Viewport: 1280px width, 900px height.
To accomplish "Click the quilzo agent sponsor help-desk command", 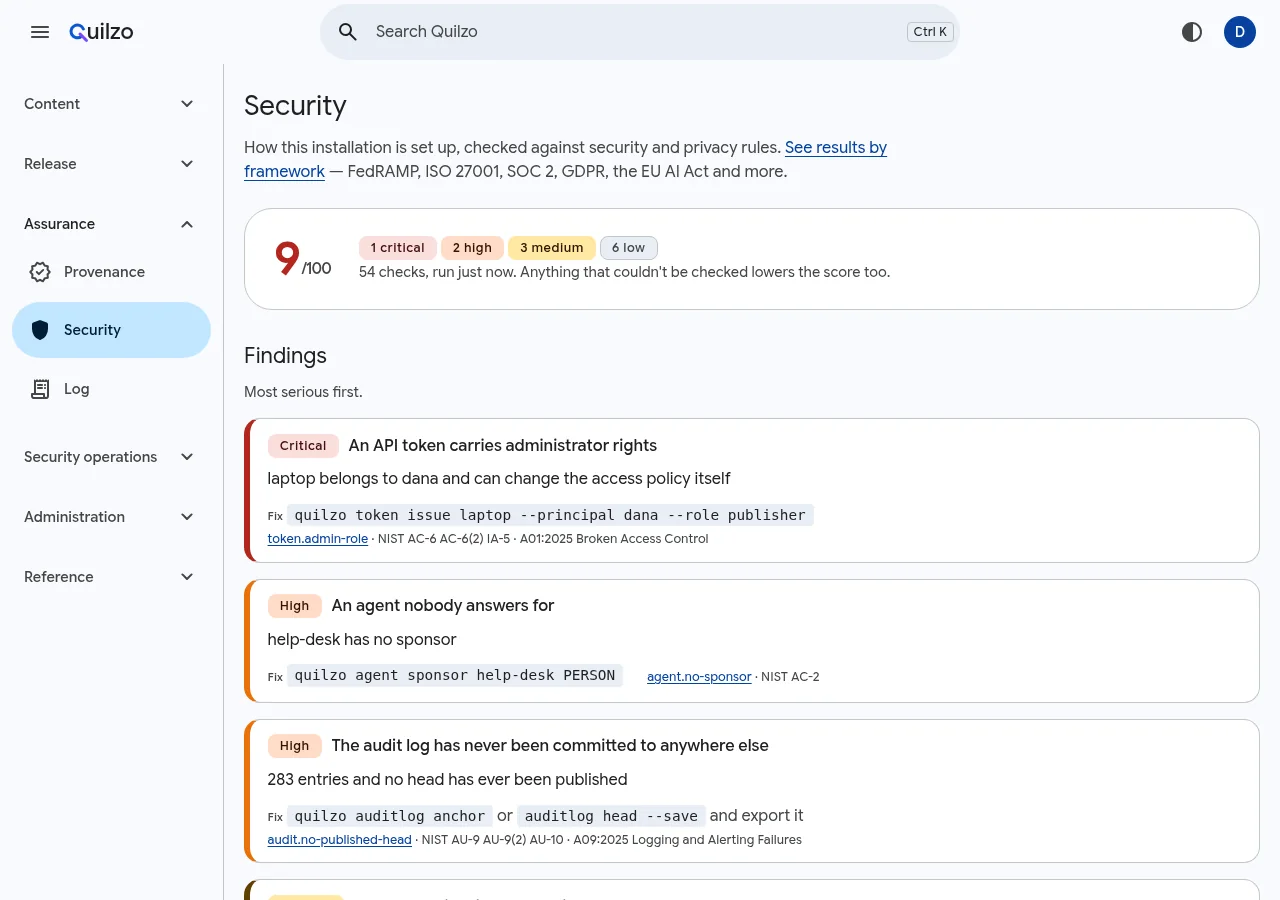I will pyautogui.click(x=455, y=675).
